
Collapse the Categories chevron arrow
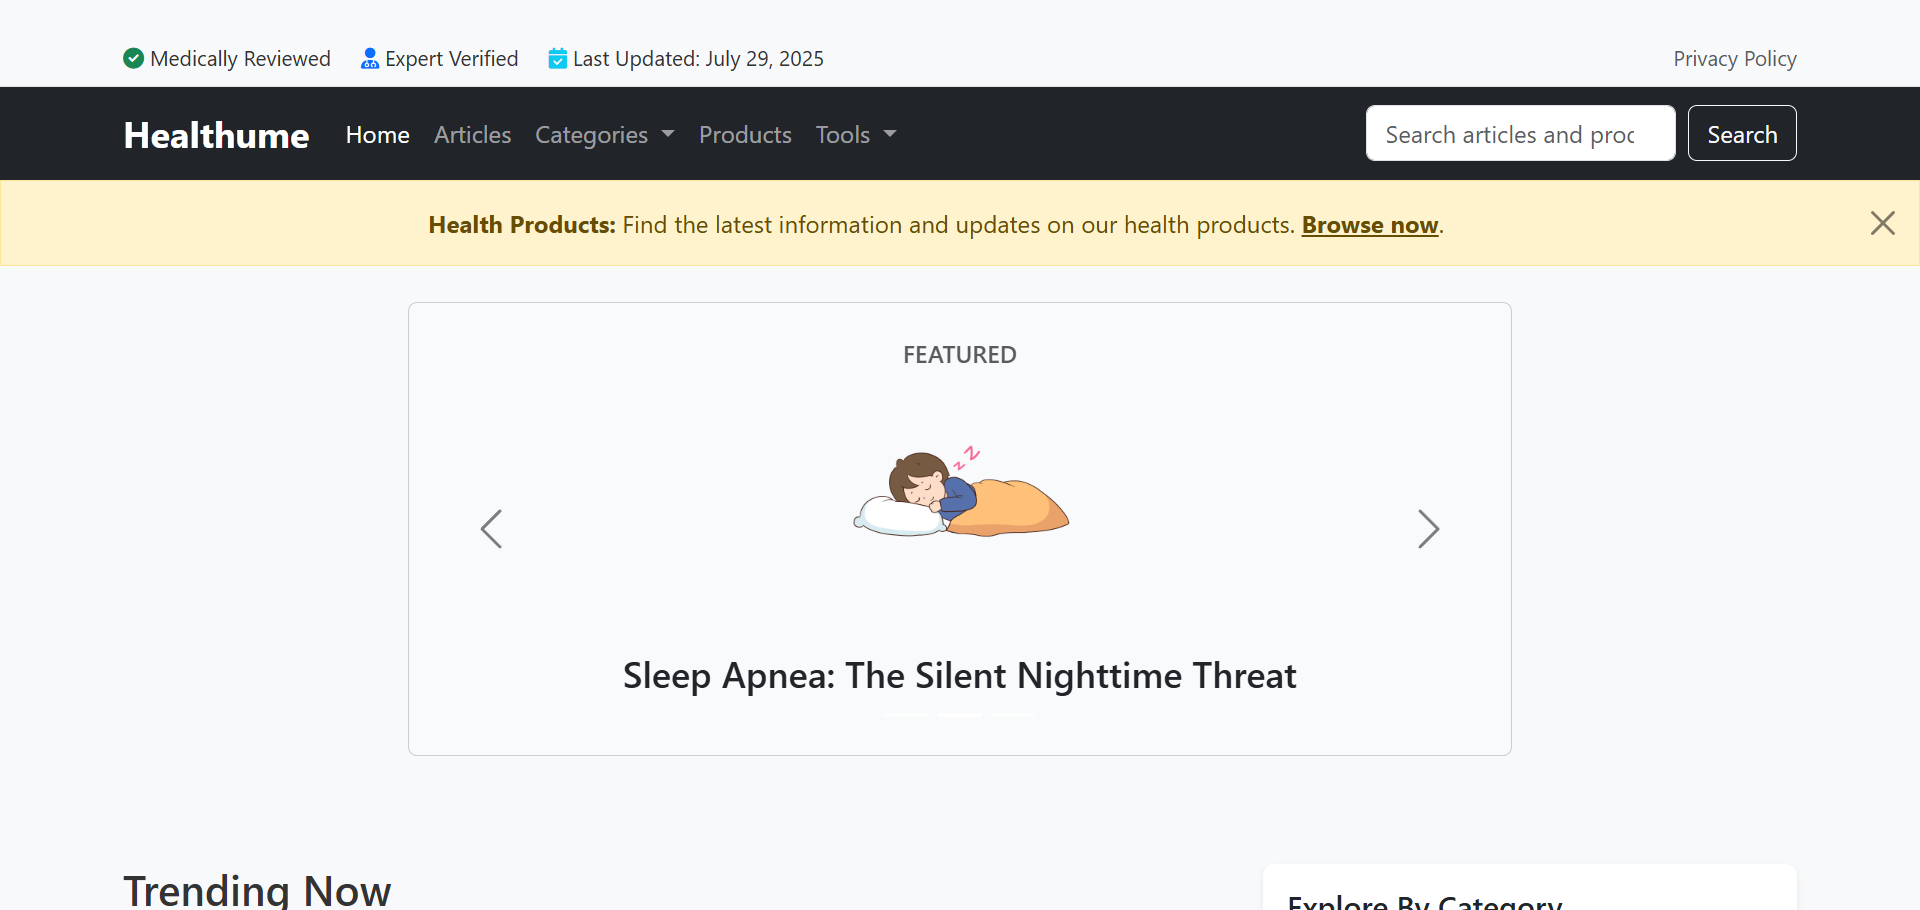click(668, 134)
